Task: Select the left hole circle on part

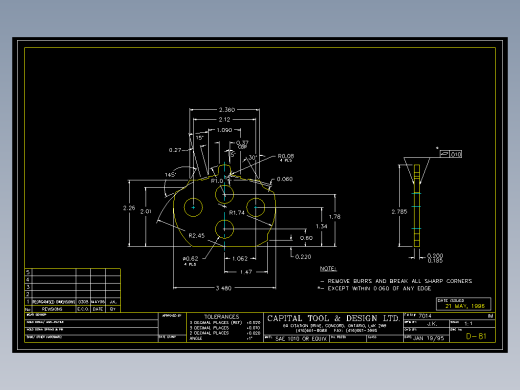Action: point(193,207)
